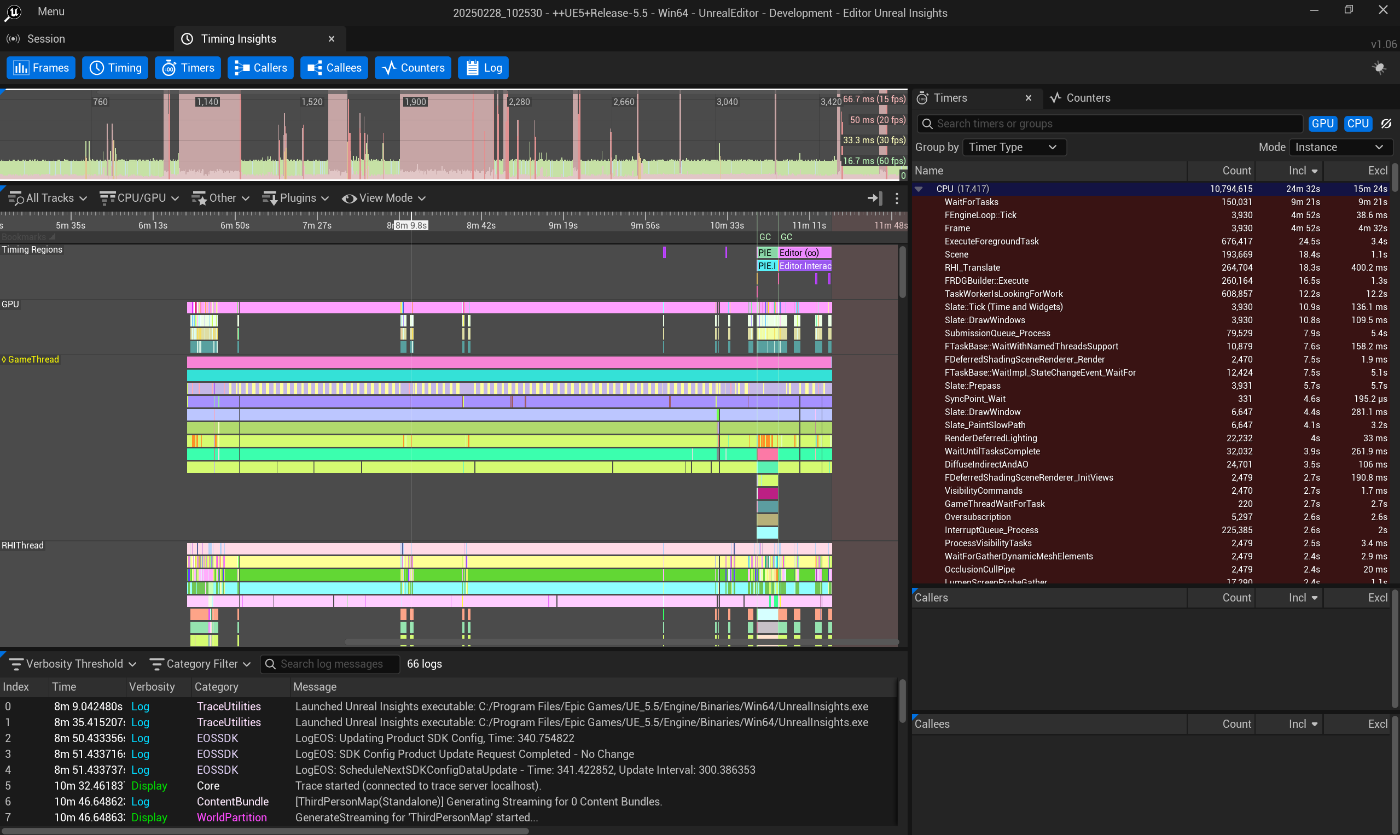Select the GPU track header

[11, 304]
